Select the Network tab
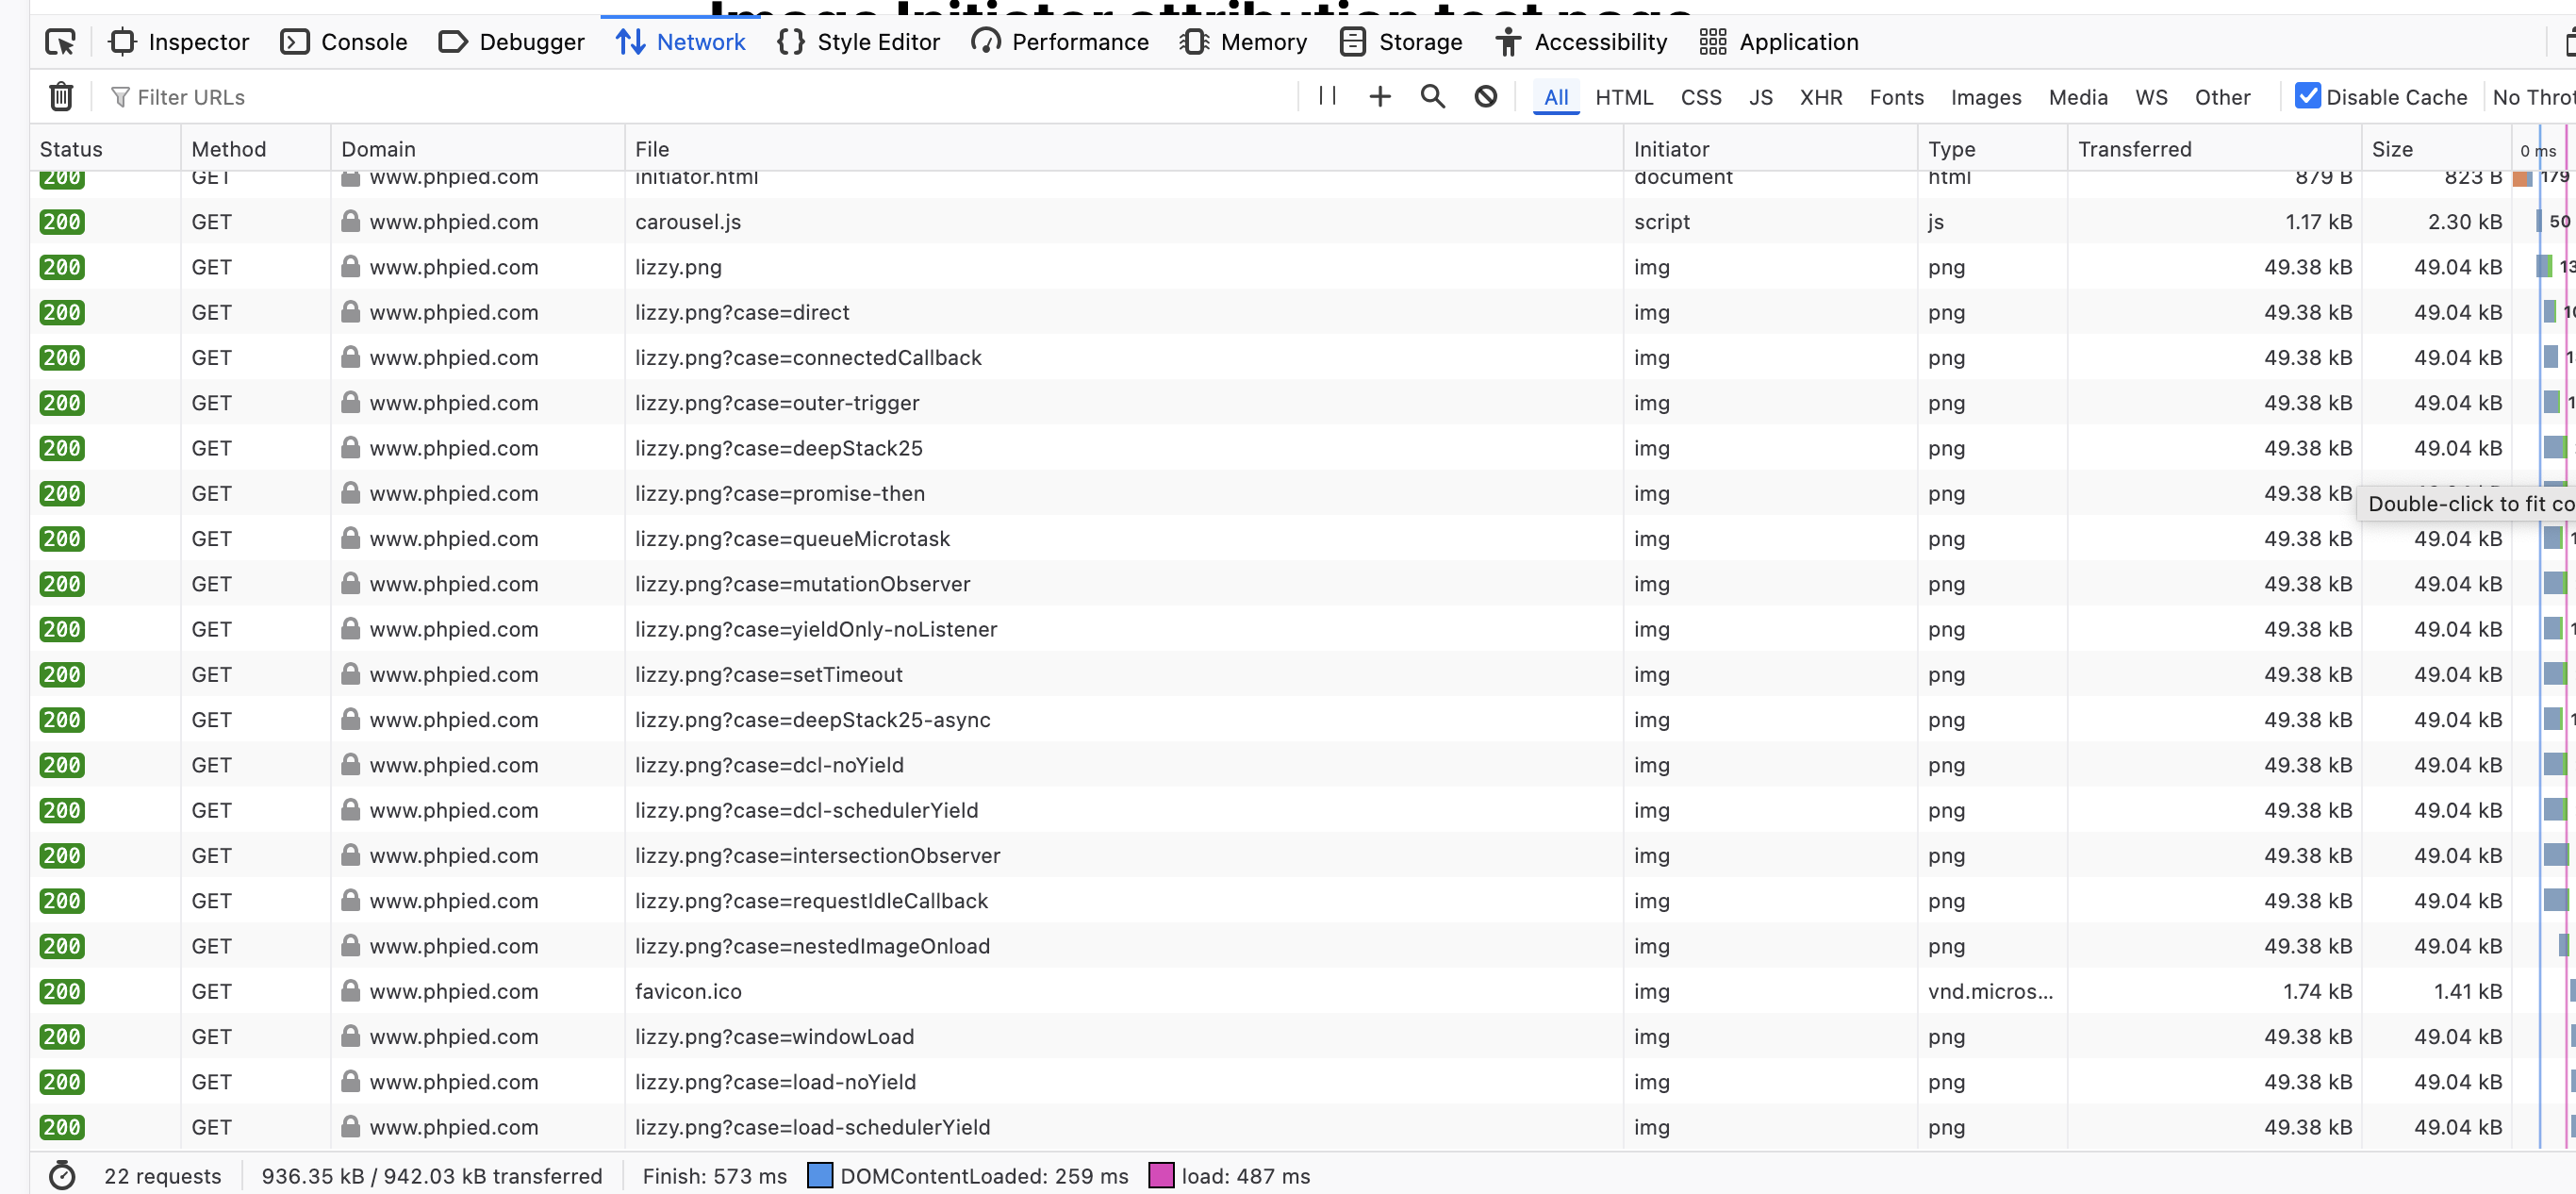Screen dimensions: 2576x1194 tap(680, 42)
